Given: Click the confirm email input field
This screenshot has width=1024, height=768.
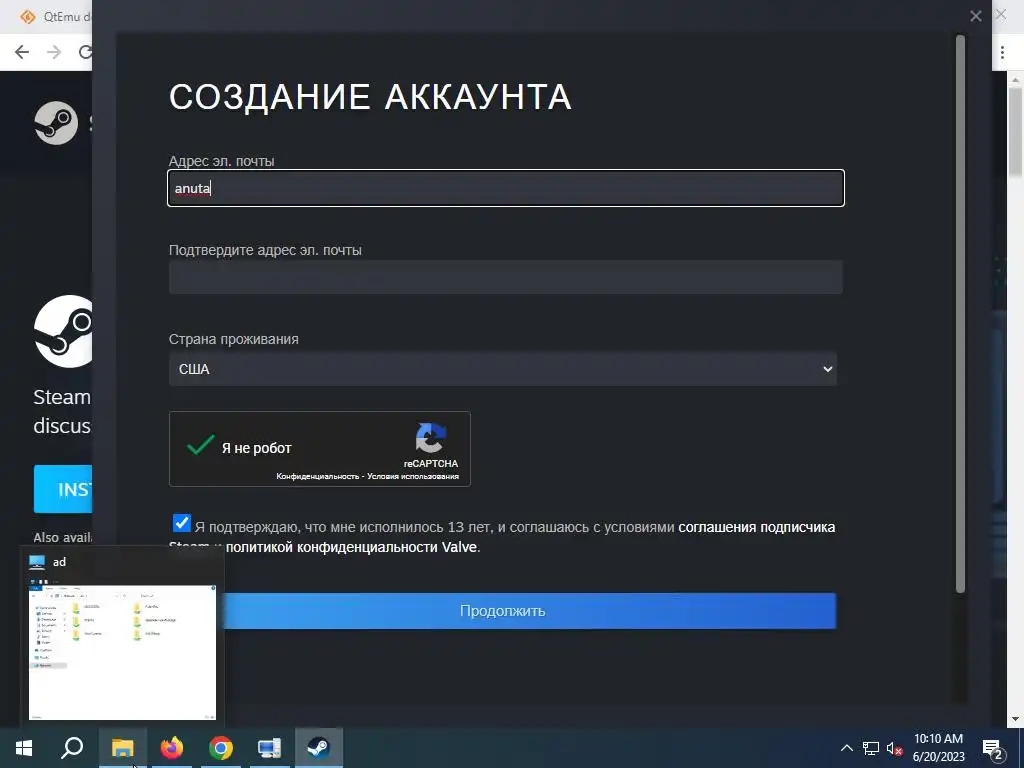Looking at the screenshot, I should [x=505, y=277].
